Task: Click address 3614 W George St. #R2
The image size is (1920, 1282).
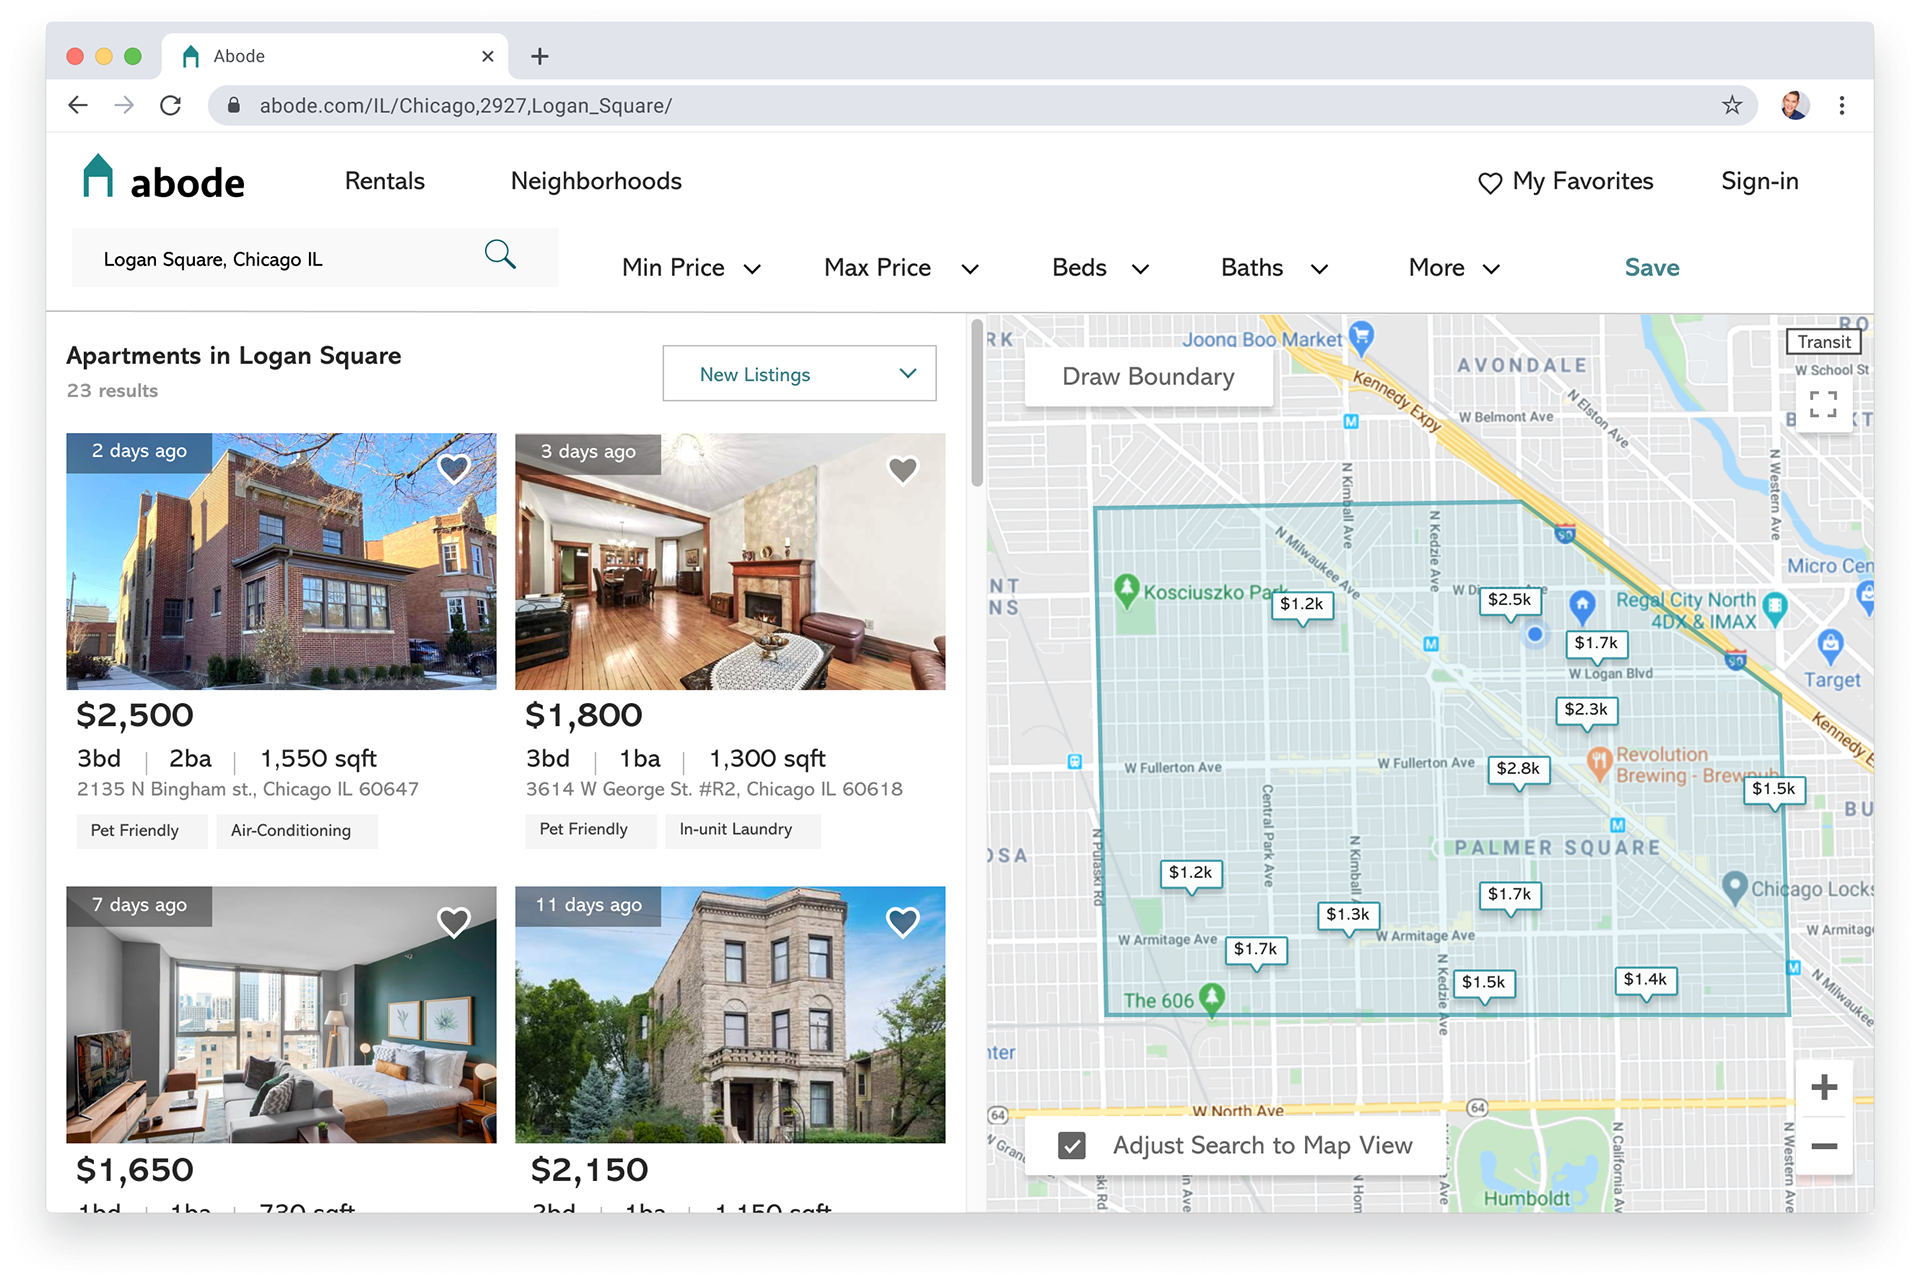Action: tap(714, 790)
